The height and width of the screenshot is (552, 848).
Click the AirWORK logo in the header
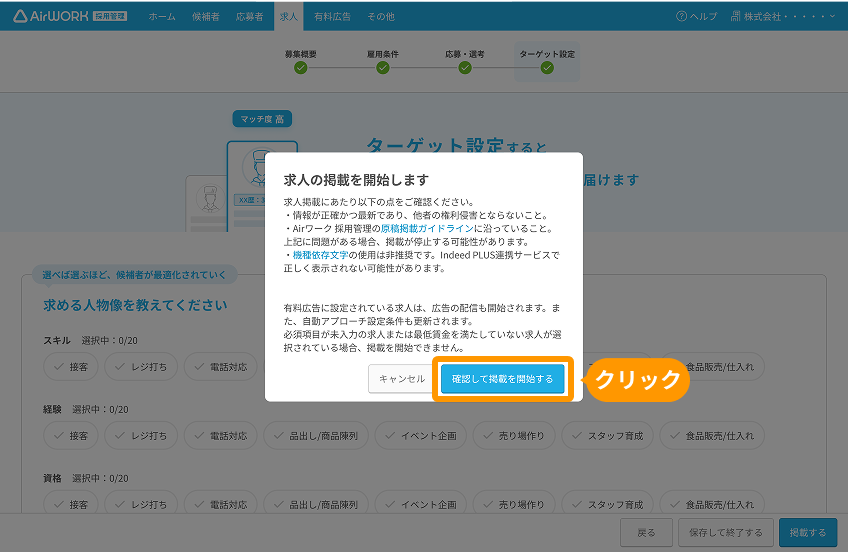click(70, 16)
